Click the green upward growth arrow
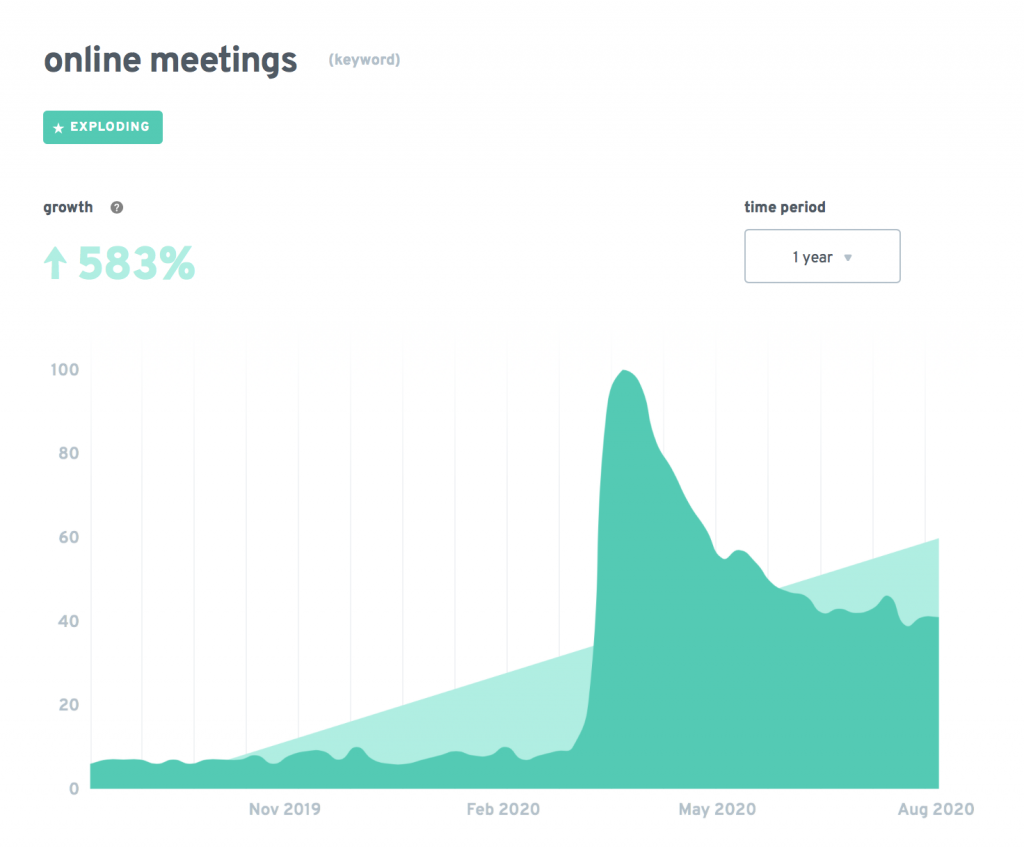The height and width of the screenshot is (849, 1024). [56, 264]
